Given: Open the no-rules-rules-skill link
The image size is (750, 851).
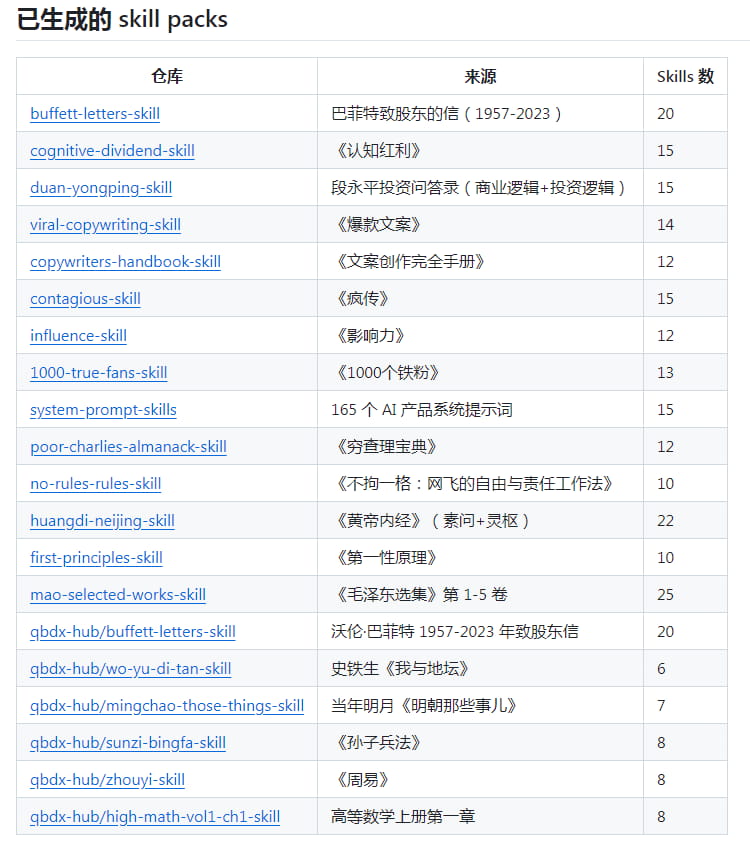Looking at the screenshot, I should [96, 483].
